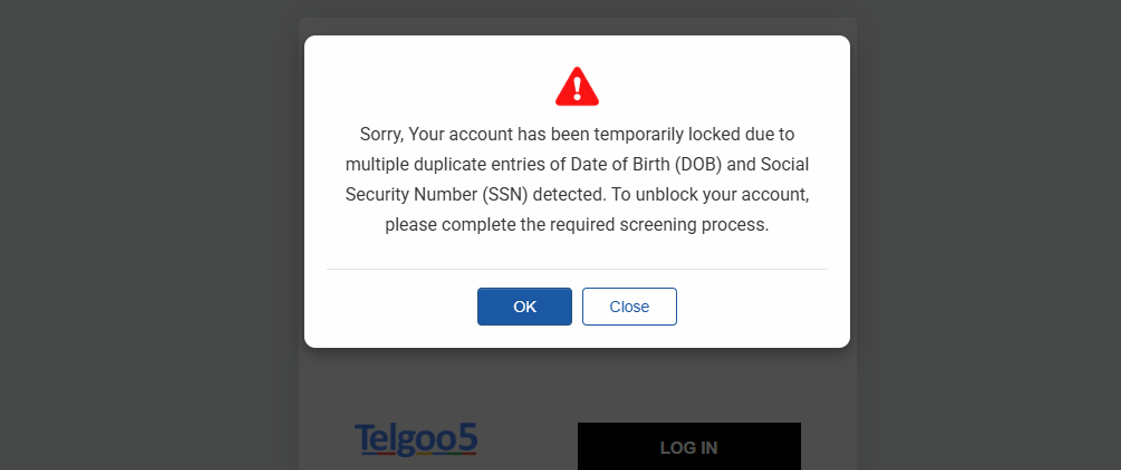
Task: Click the colored underline beneath Telgoo5 logo
Action: [415, 453]
